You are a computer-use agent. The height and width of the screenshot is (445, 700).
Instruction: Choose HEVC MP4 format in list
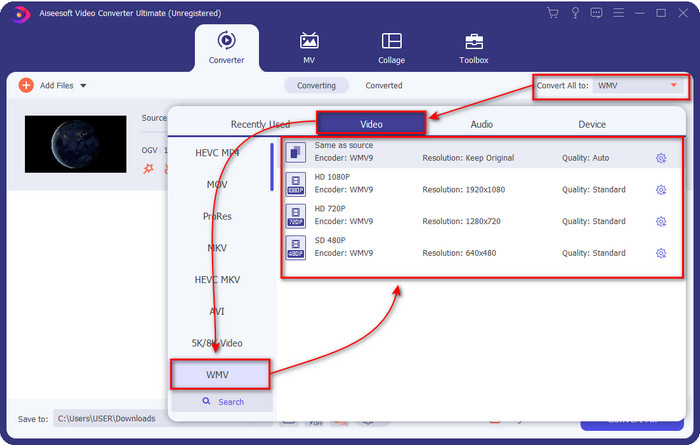point(217,153)
